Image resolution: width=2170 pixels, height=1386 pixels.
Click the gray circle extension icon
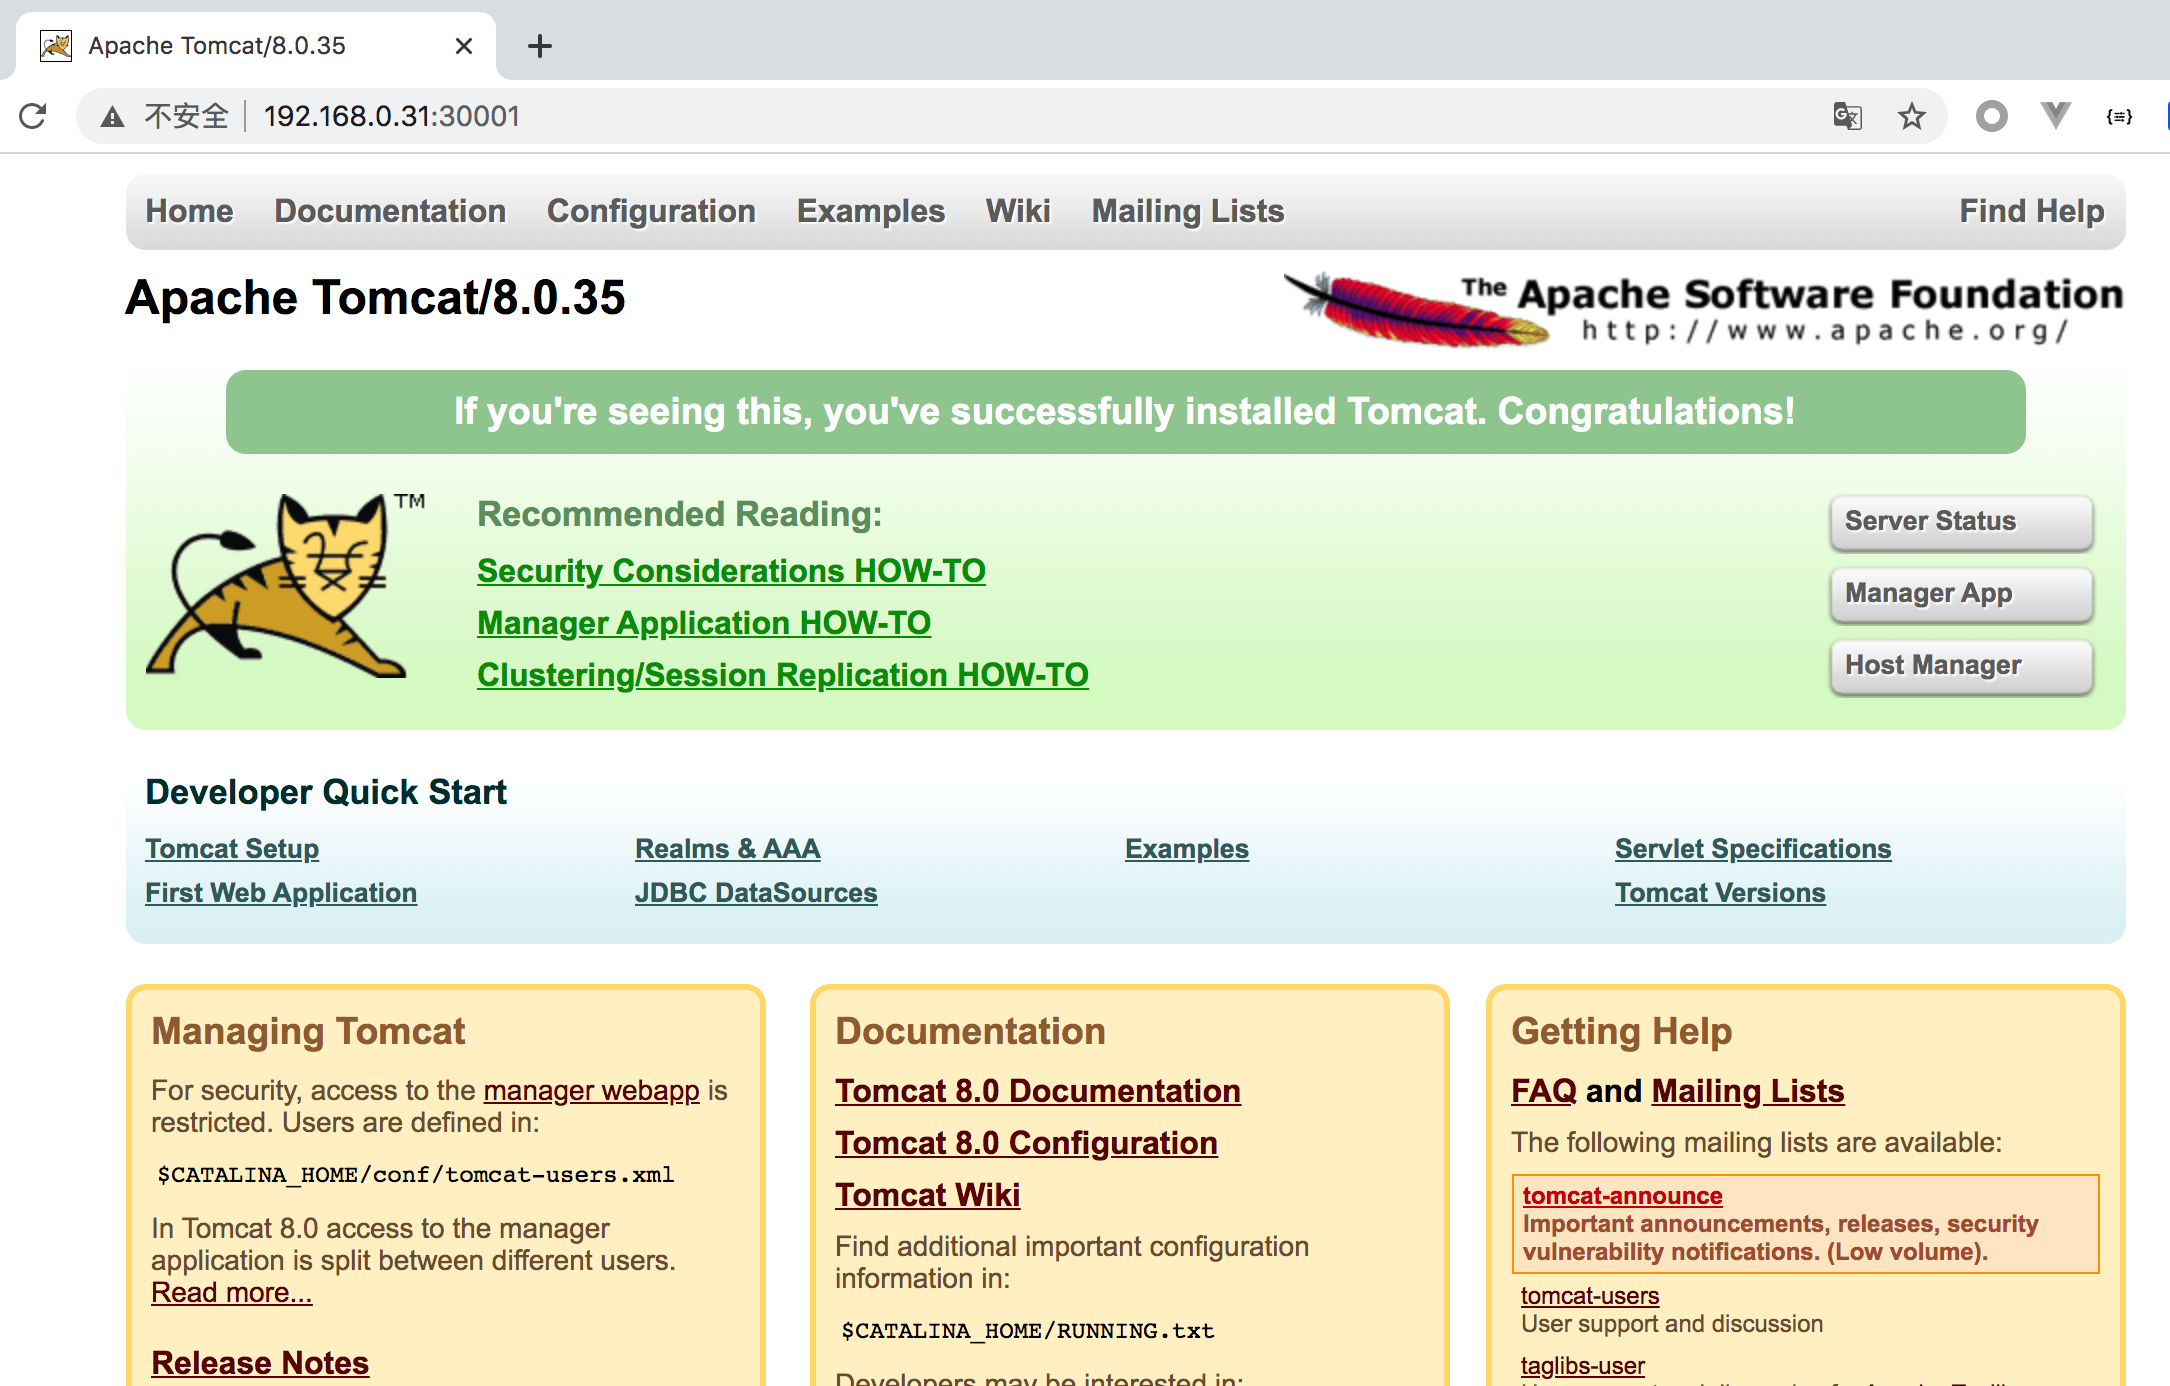click(x=1991, y=116)
